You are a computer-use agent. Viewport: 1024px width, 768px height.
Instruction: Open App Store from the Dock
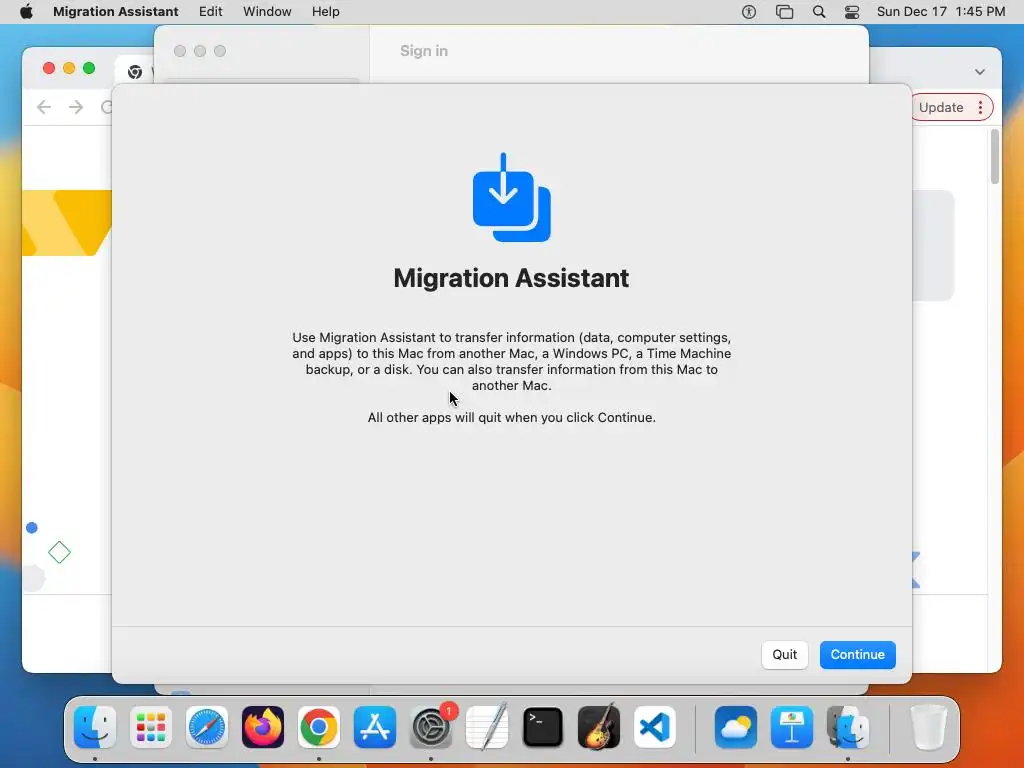(375, 727)
